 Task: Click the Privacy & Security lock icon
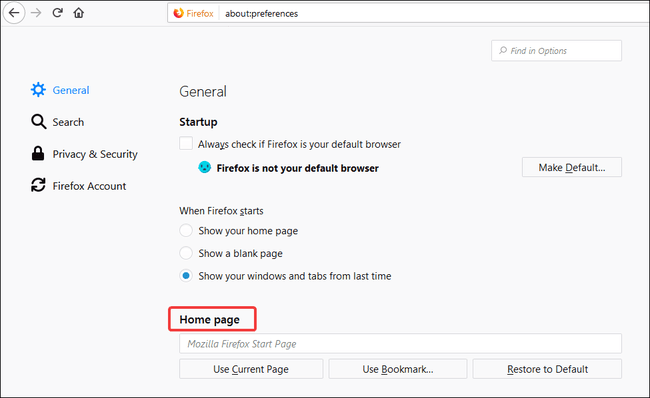click(38, 153)
